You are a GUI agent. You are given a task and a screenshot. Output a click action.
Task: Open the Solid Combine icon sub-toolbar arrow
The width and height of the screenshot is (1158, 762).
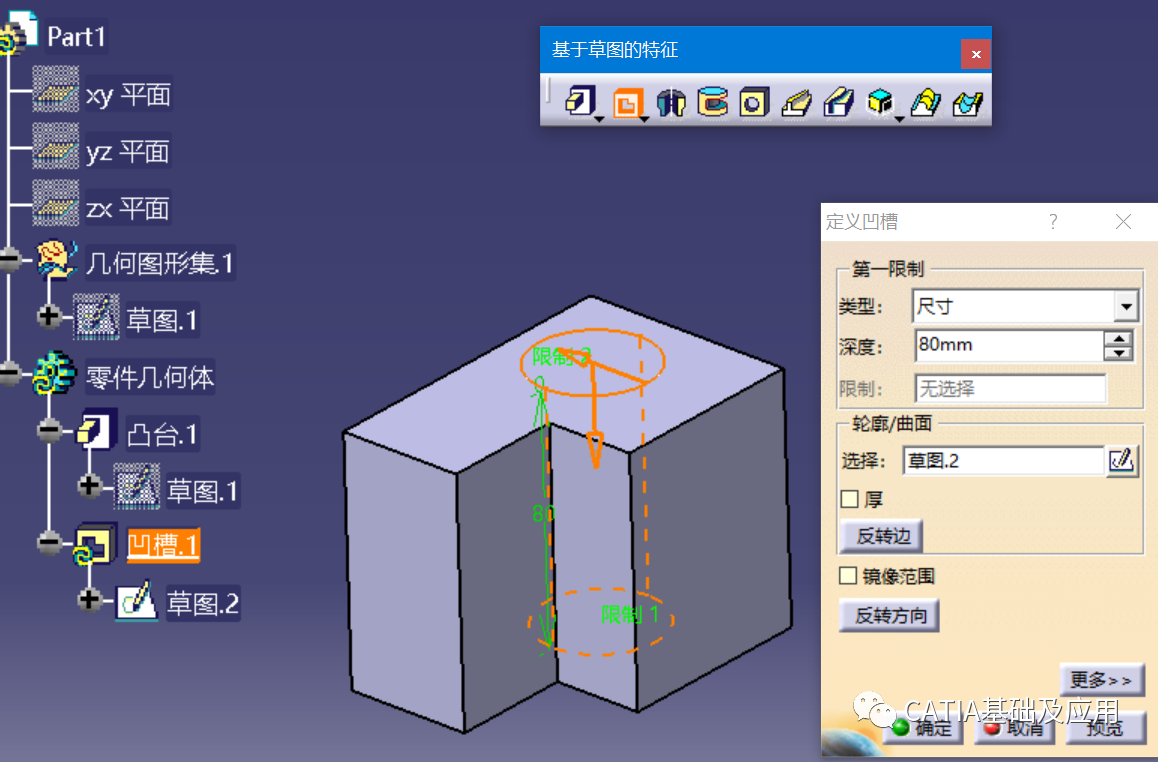pyautogui.click(x=899, y=119)
